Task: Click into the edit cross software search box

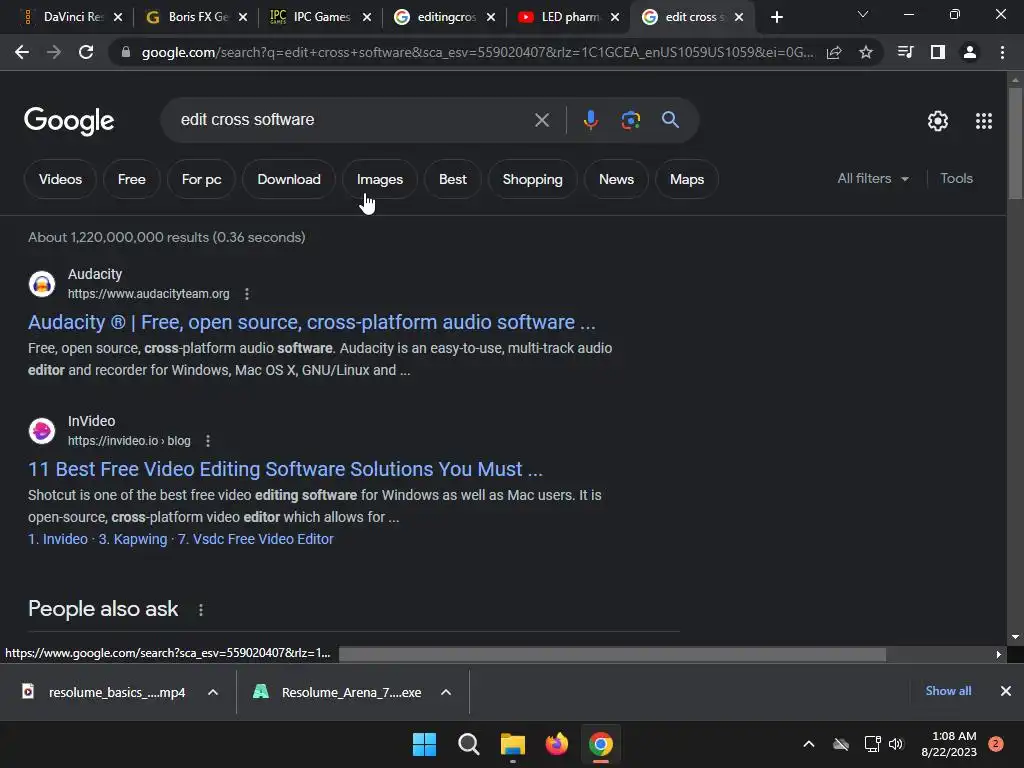Action: coord(353,120)
